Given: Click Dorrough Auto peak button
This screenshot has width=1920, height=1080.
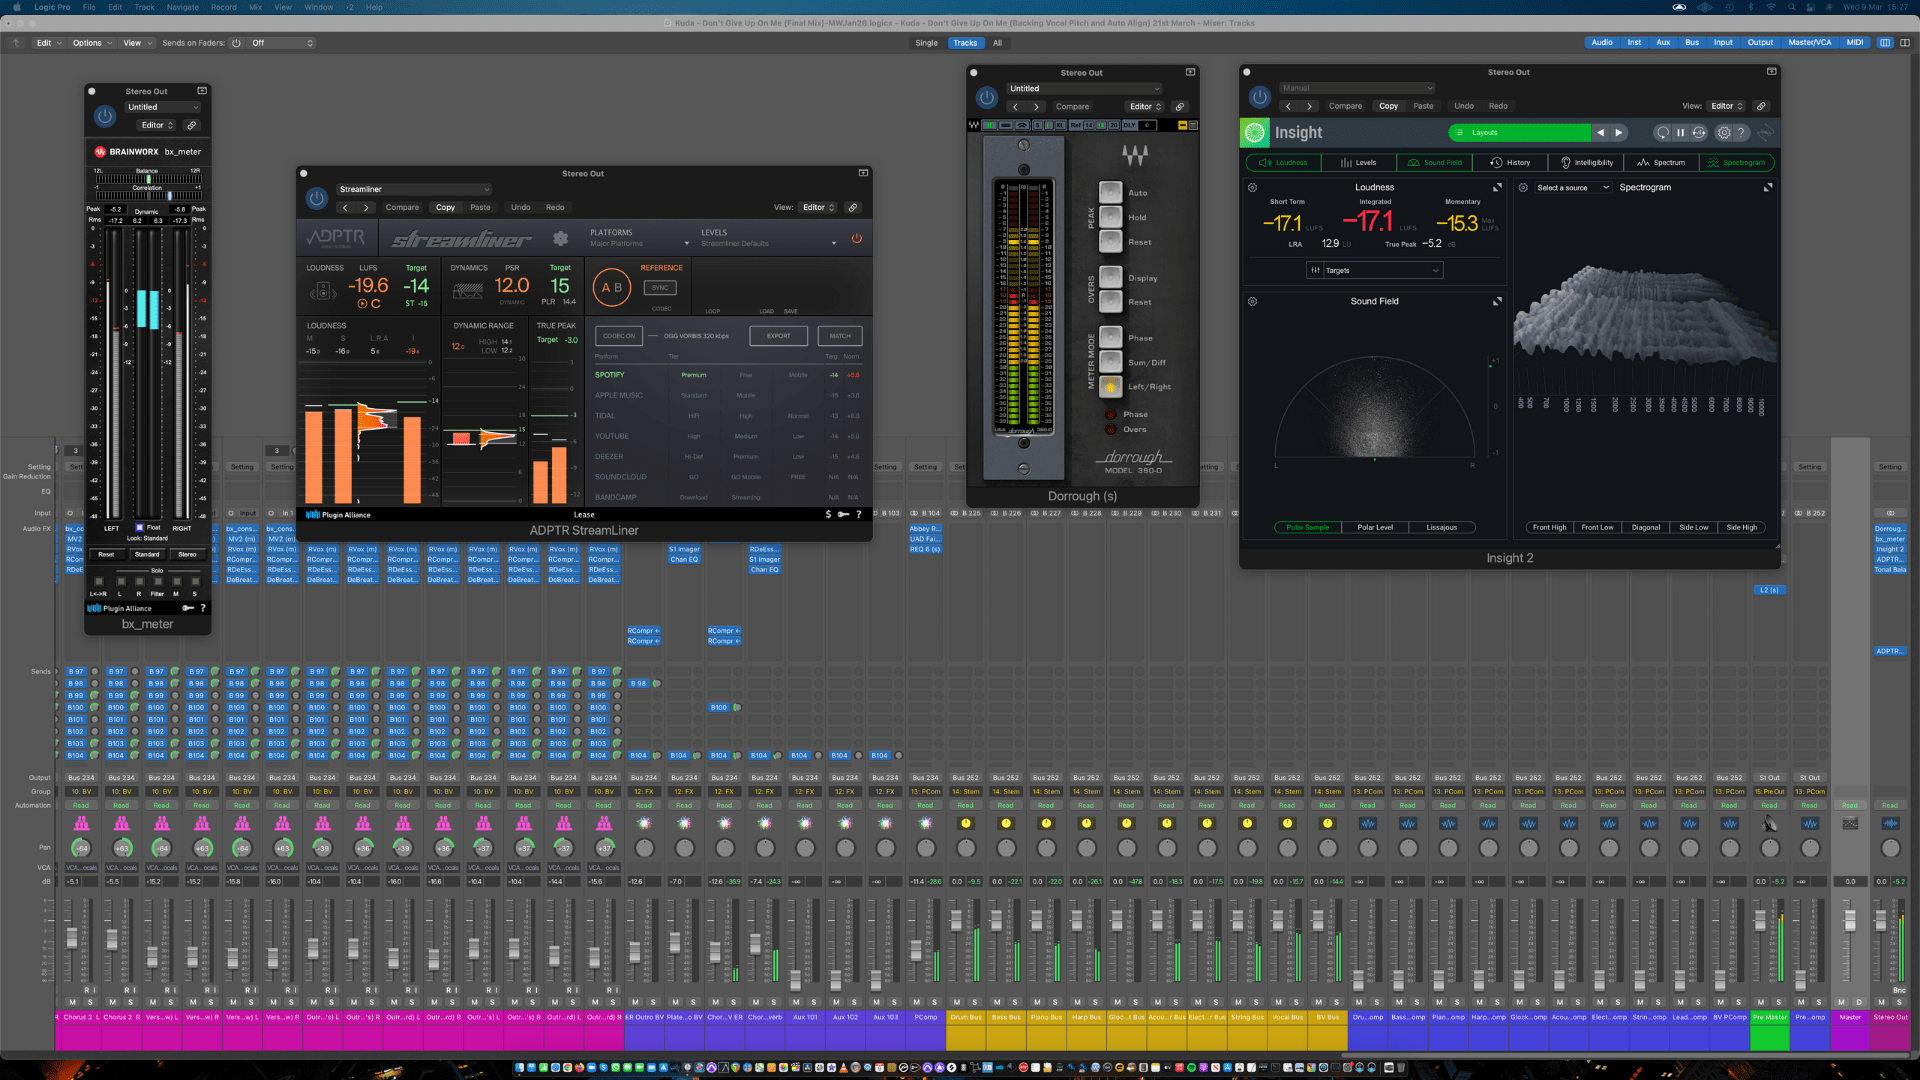Looking at the screenshot, I should 1111,192.
